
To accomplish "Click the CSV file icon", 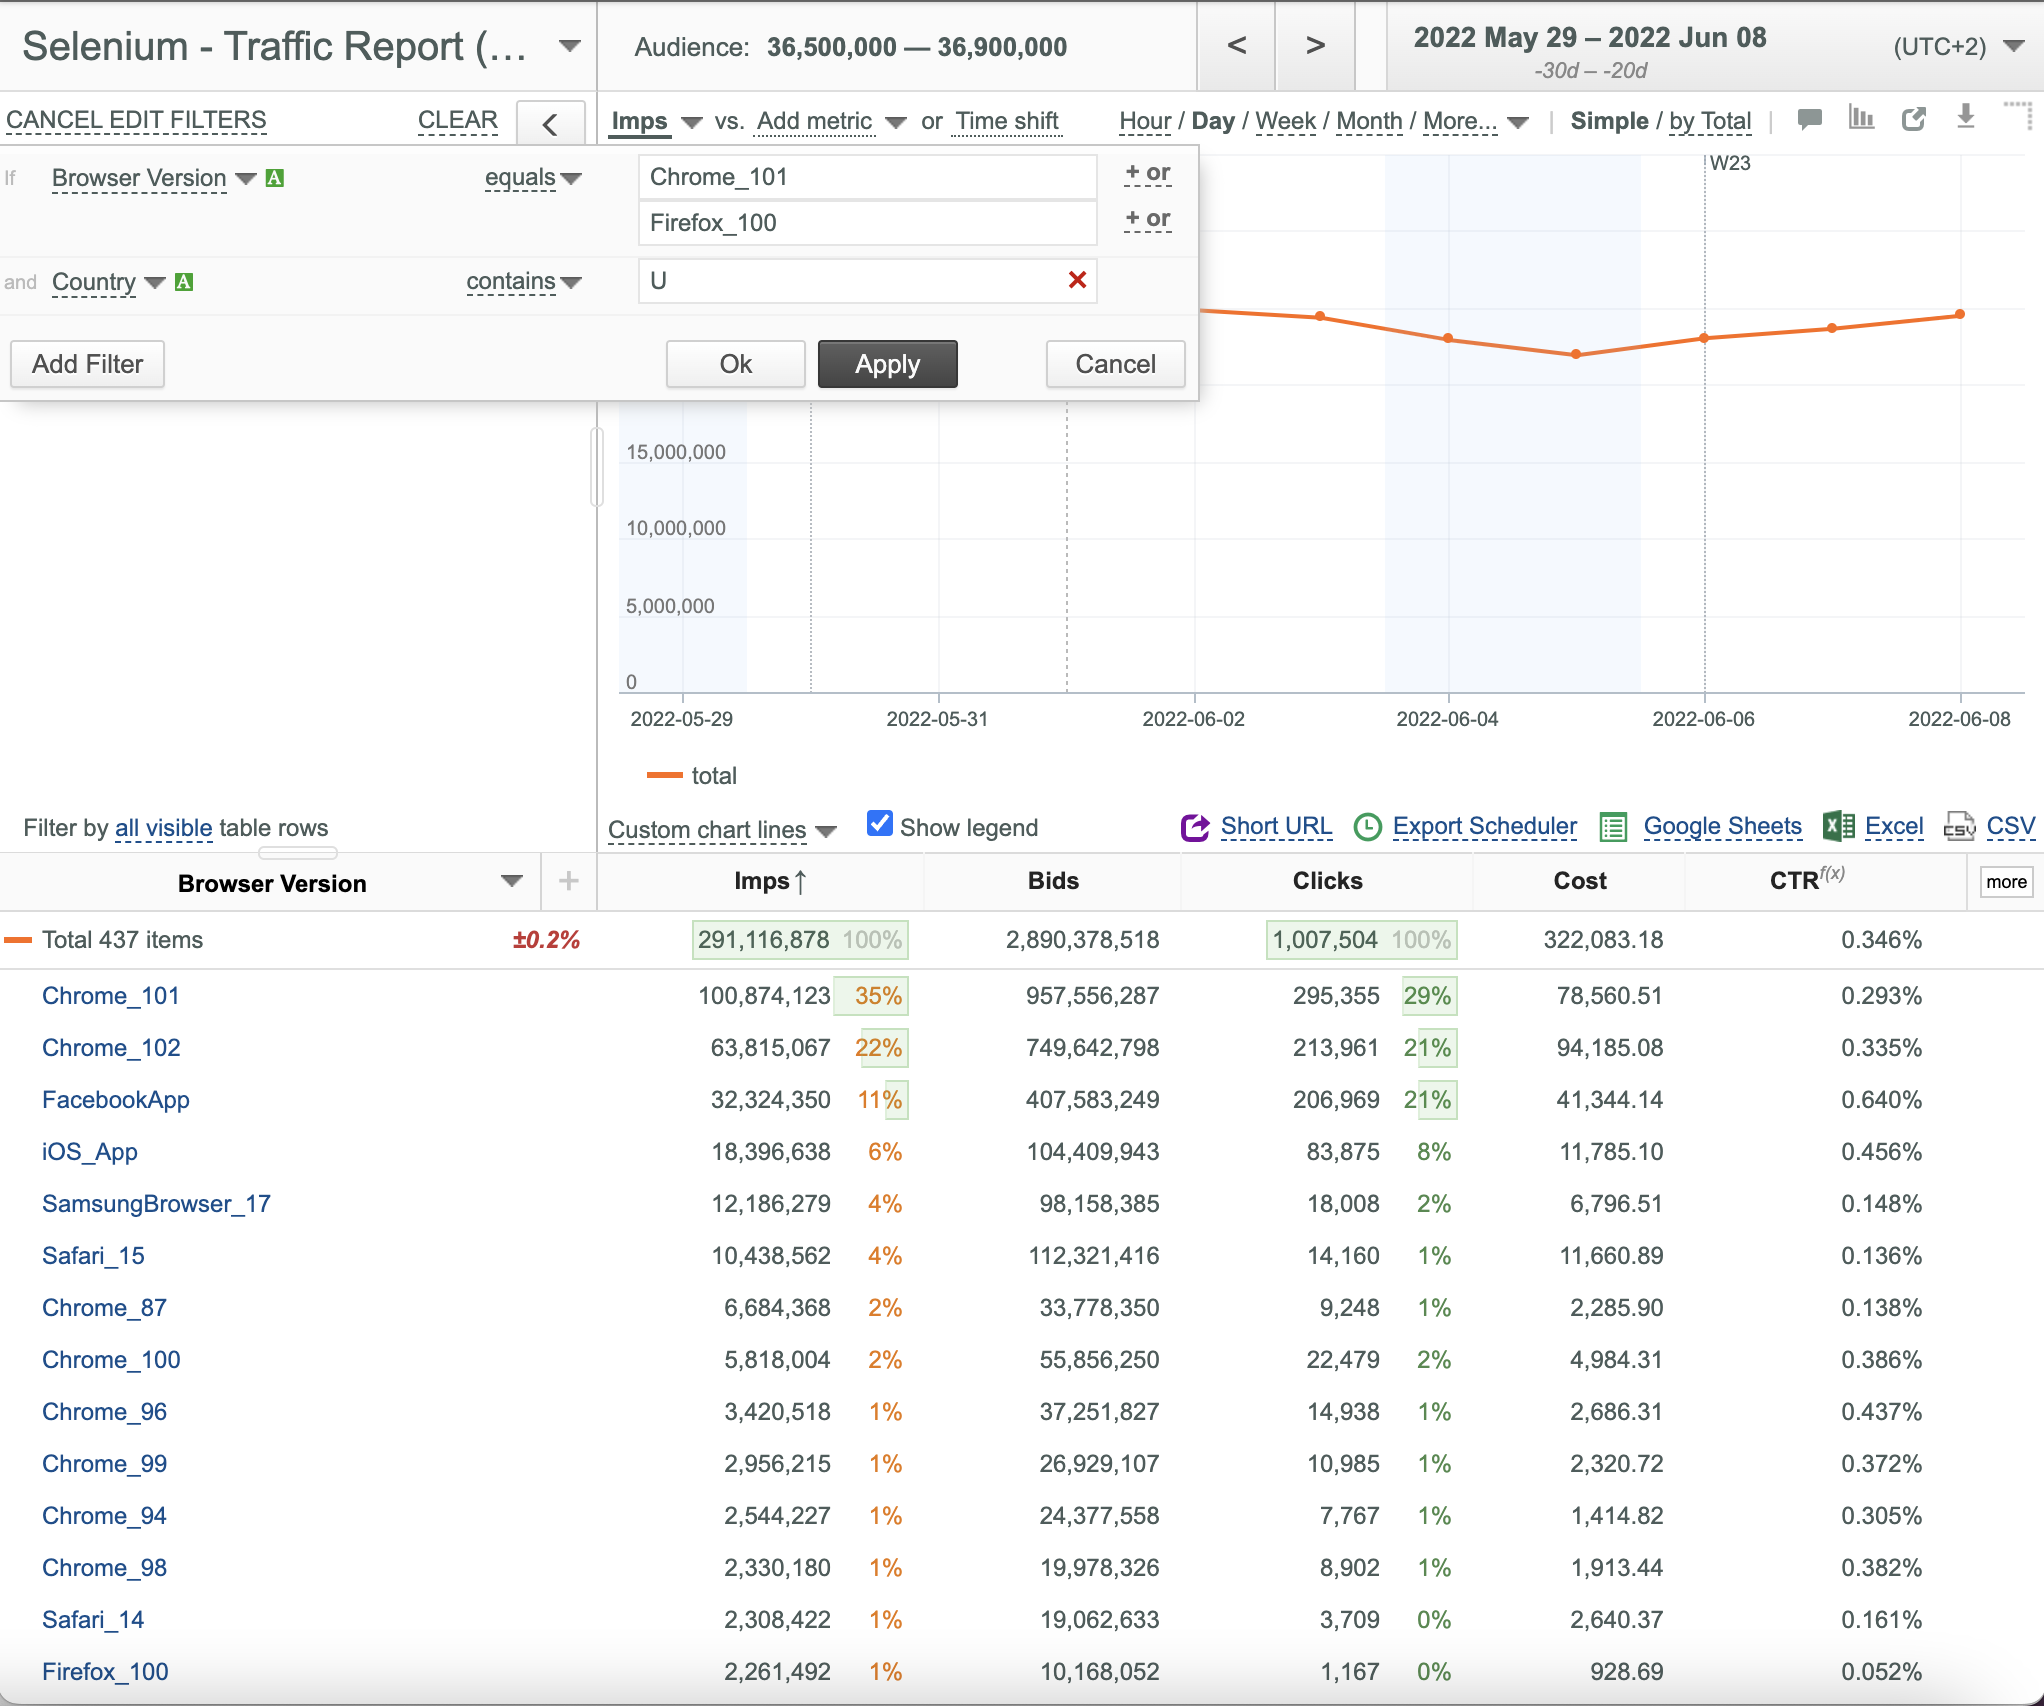I will click(1959, 826).
